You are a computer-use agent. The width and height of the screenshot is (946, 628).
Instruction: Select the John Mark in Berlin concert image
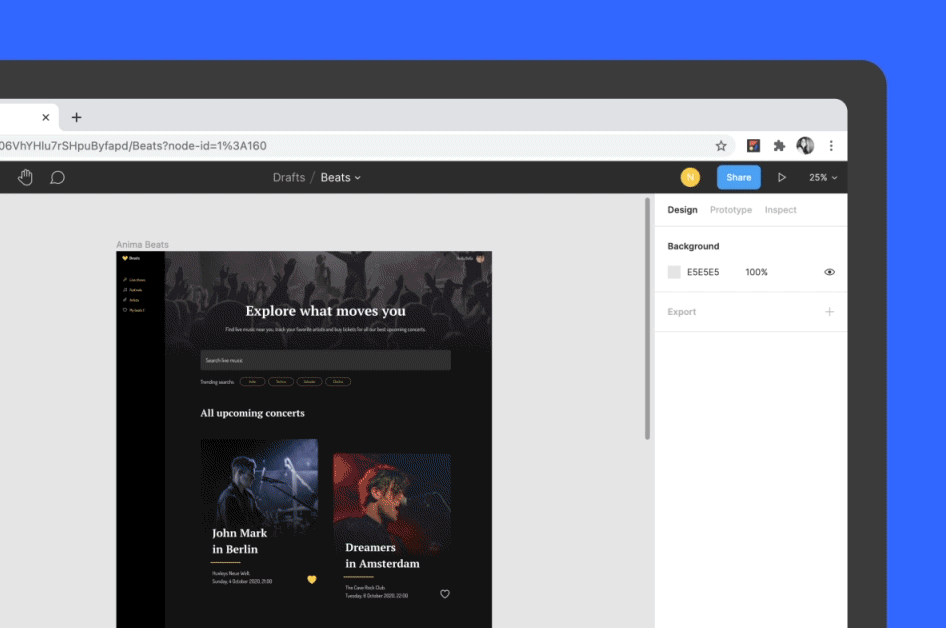click(259, 486)
